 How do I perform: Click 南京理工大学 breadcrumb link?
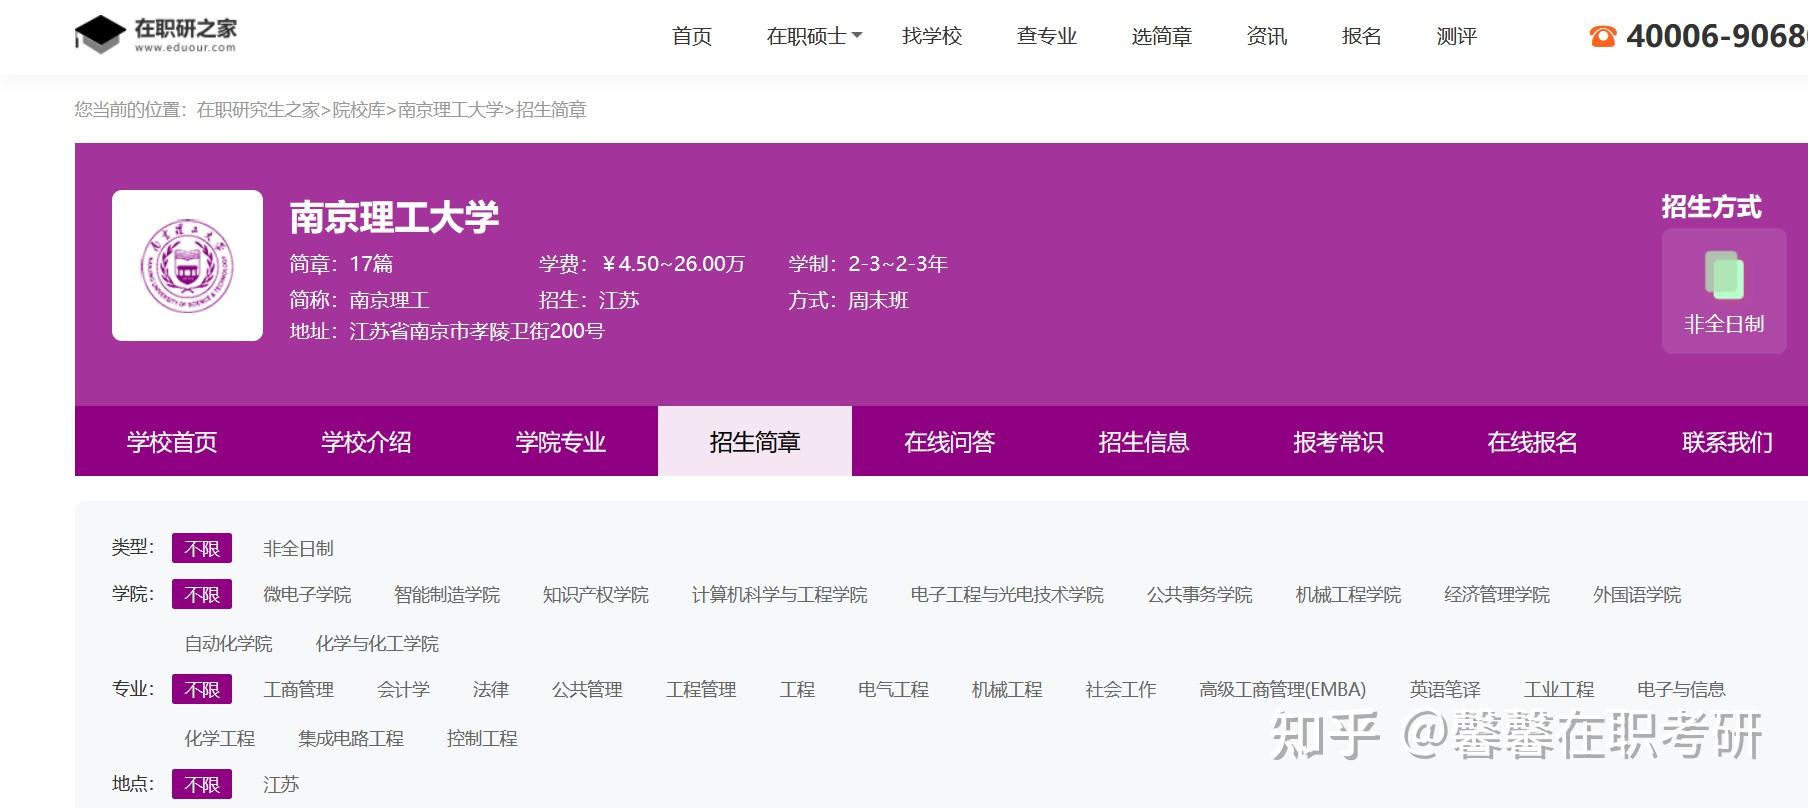click(451, 110)
